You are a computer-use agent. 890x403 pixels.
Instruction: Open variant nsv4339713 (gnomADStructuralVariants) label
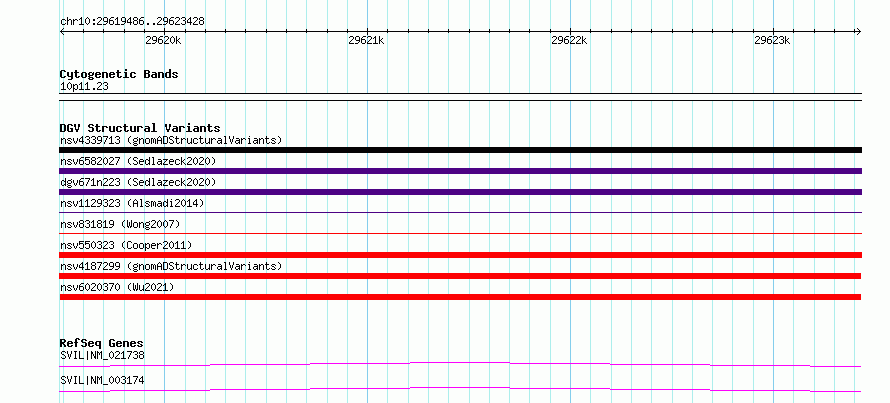coord(171,140)
